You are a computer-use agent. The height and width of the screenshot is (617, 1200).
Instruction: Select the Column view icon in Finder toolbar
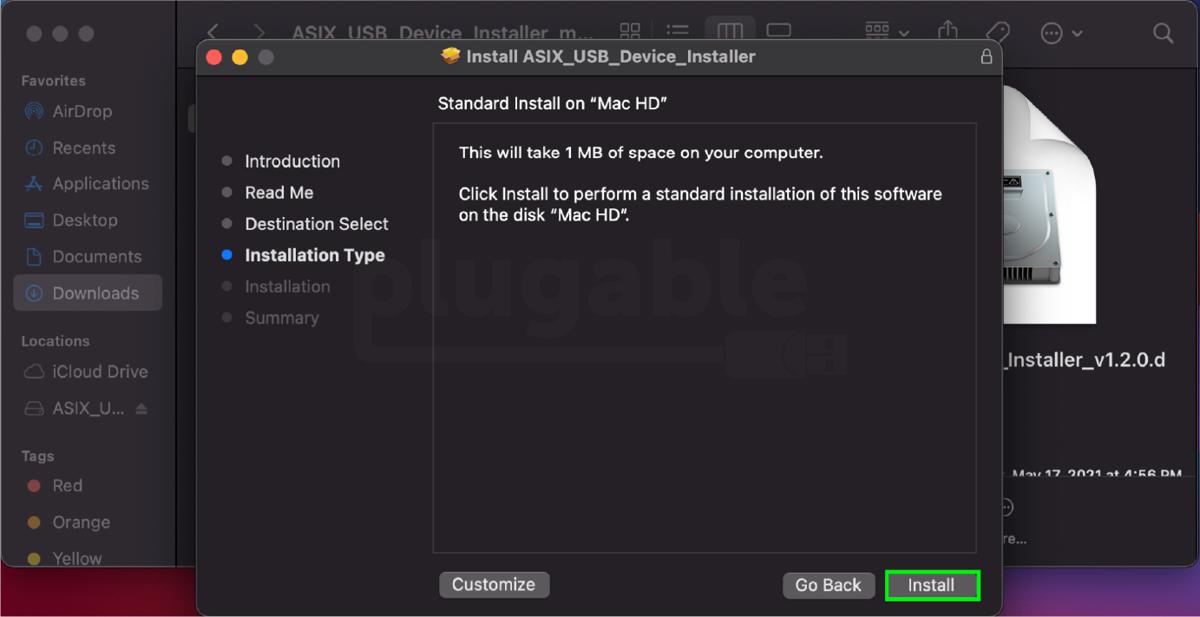730,31
